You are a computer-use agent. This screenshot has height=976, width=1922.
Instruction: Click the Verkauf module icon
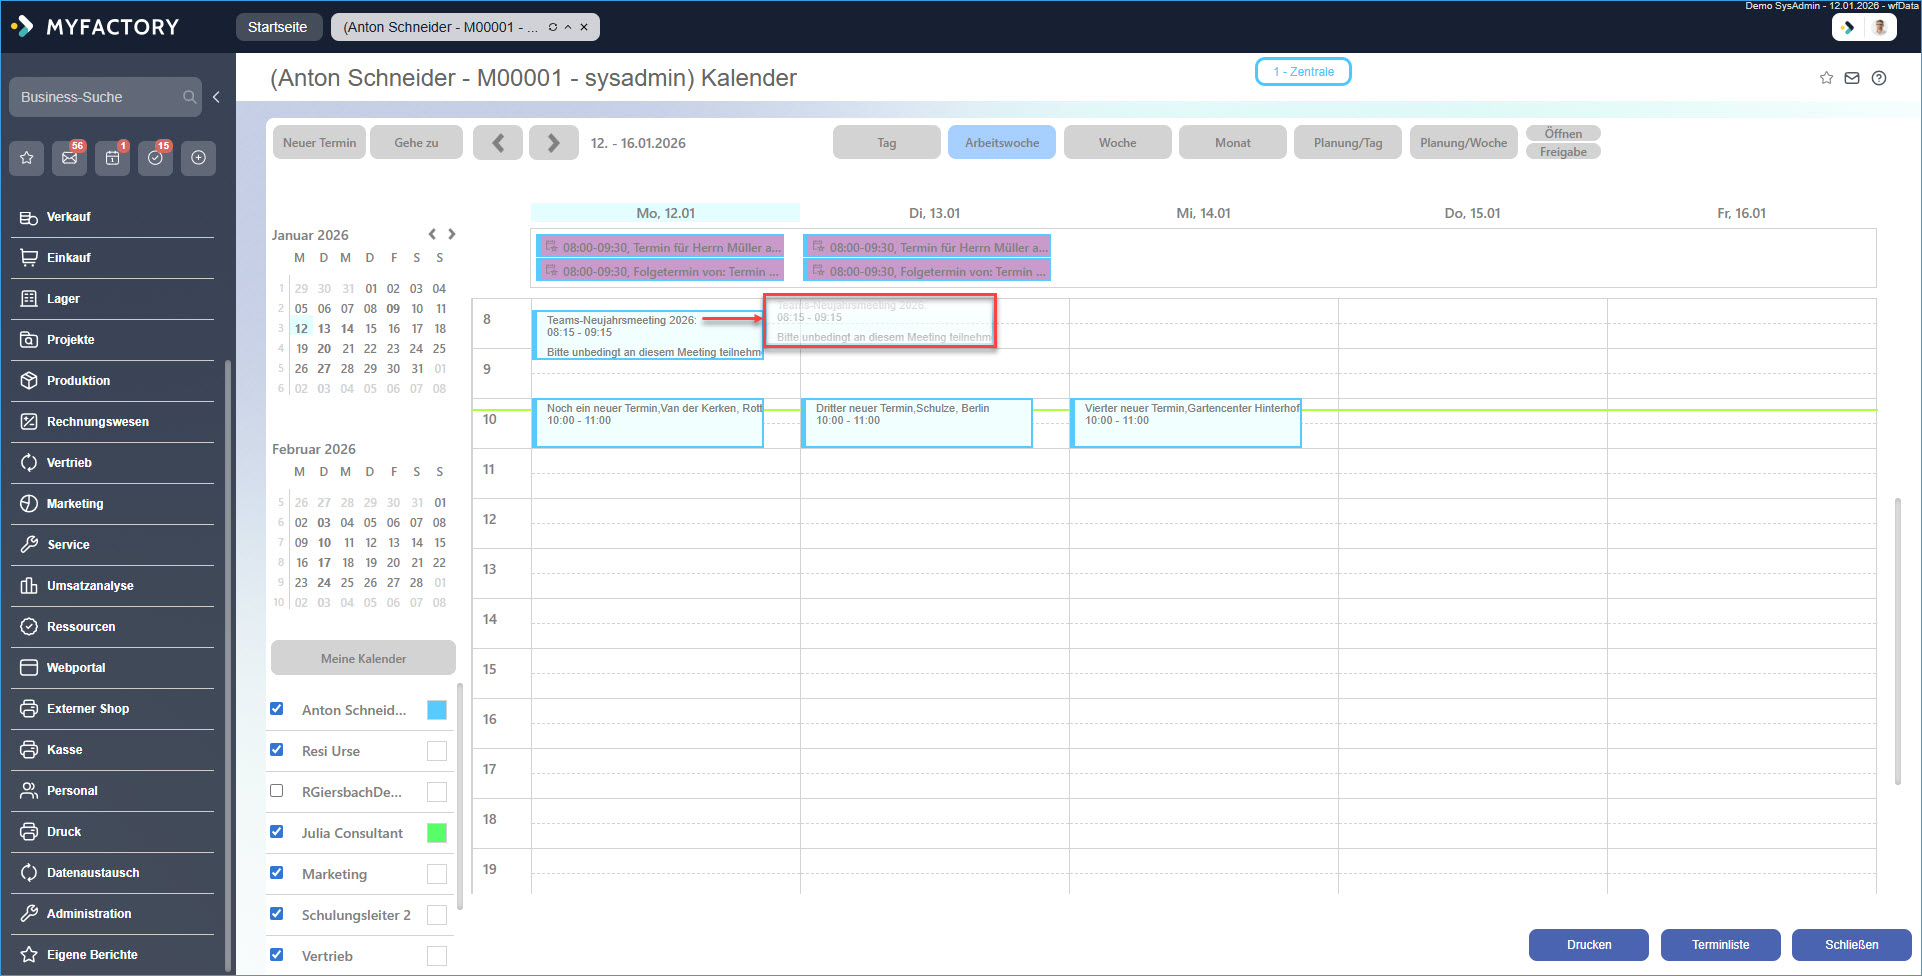click(29, 217)
